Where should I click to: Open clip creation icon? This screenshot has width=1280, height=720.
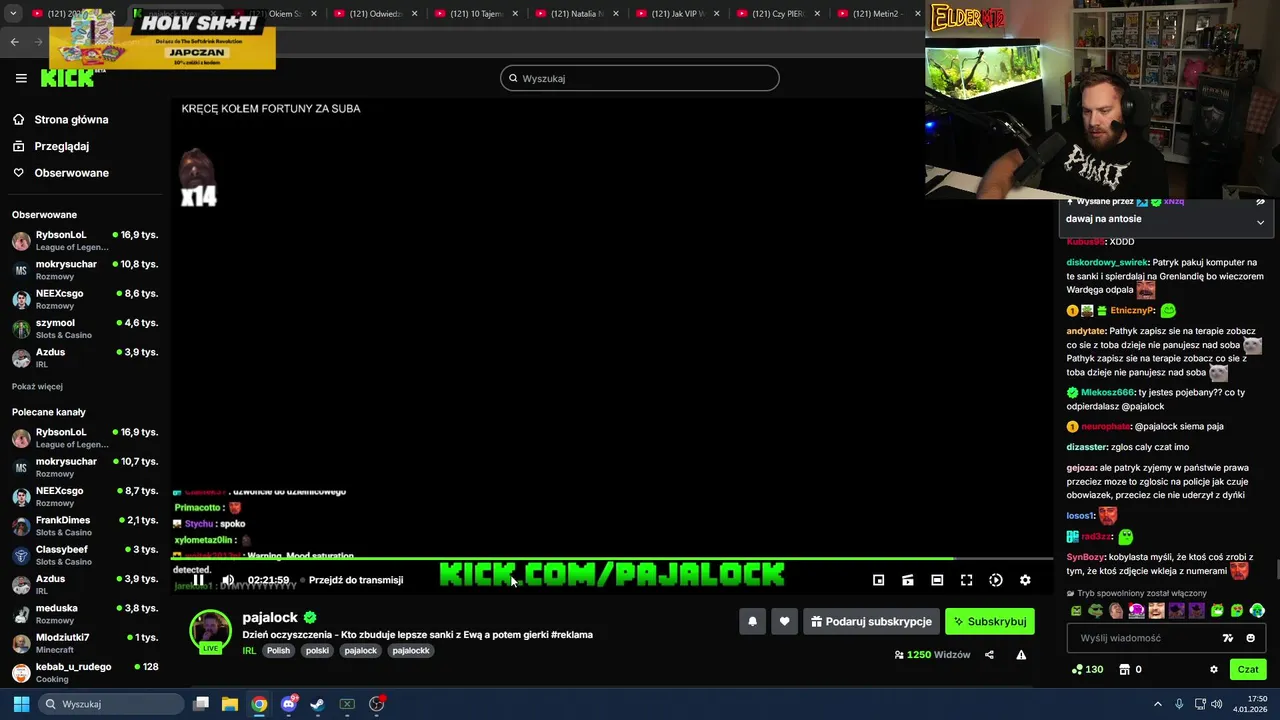point(908,580)
